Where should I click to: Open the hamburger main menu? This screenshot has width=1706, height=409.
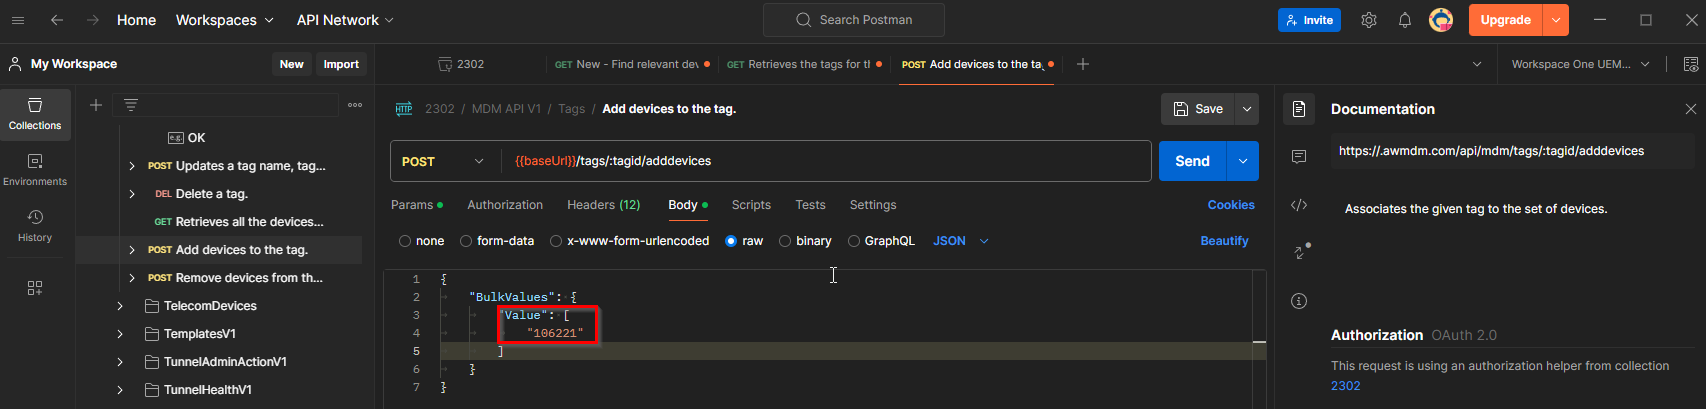click(x=18, y=20)
